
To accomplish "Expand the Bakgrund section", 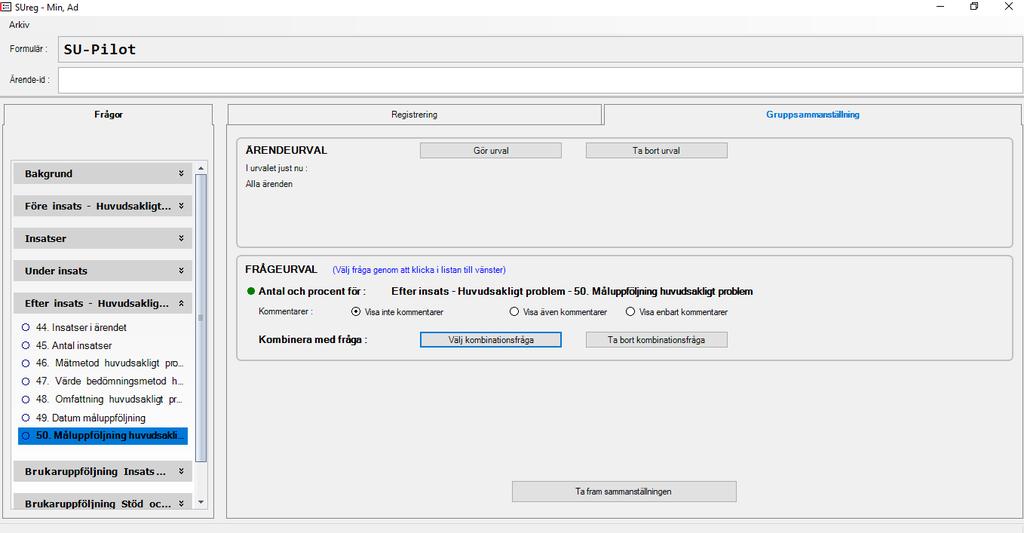I will click(x=103, y=174).
